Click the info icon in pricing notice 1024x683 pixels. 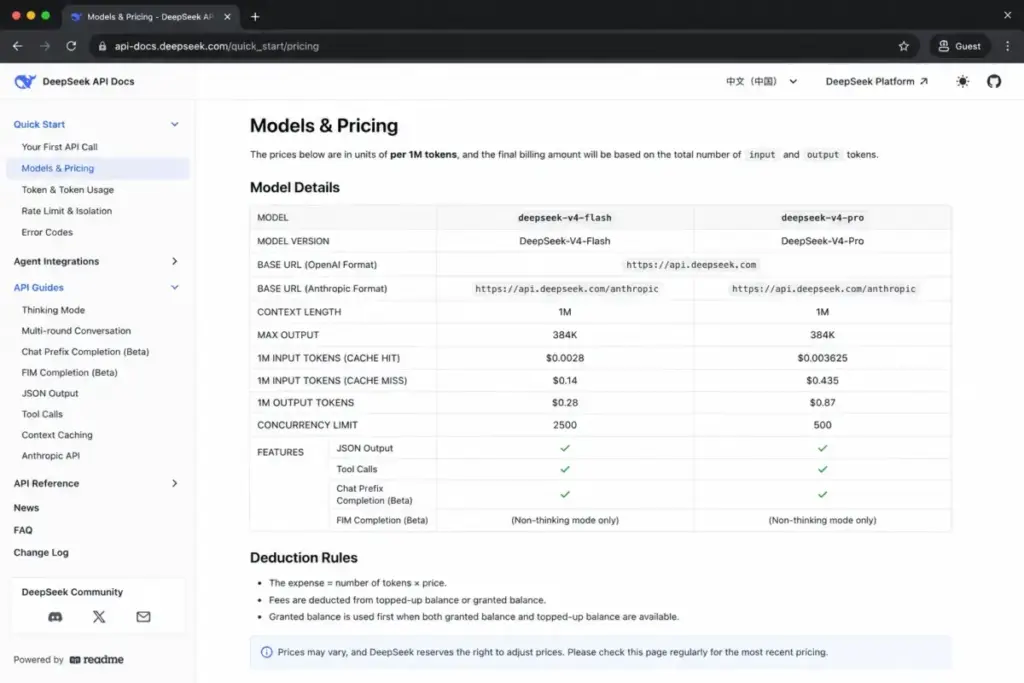(266, 652)
